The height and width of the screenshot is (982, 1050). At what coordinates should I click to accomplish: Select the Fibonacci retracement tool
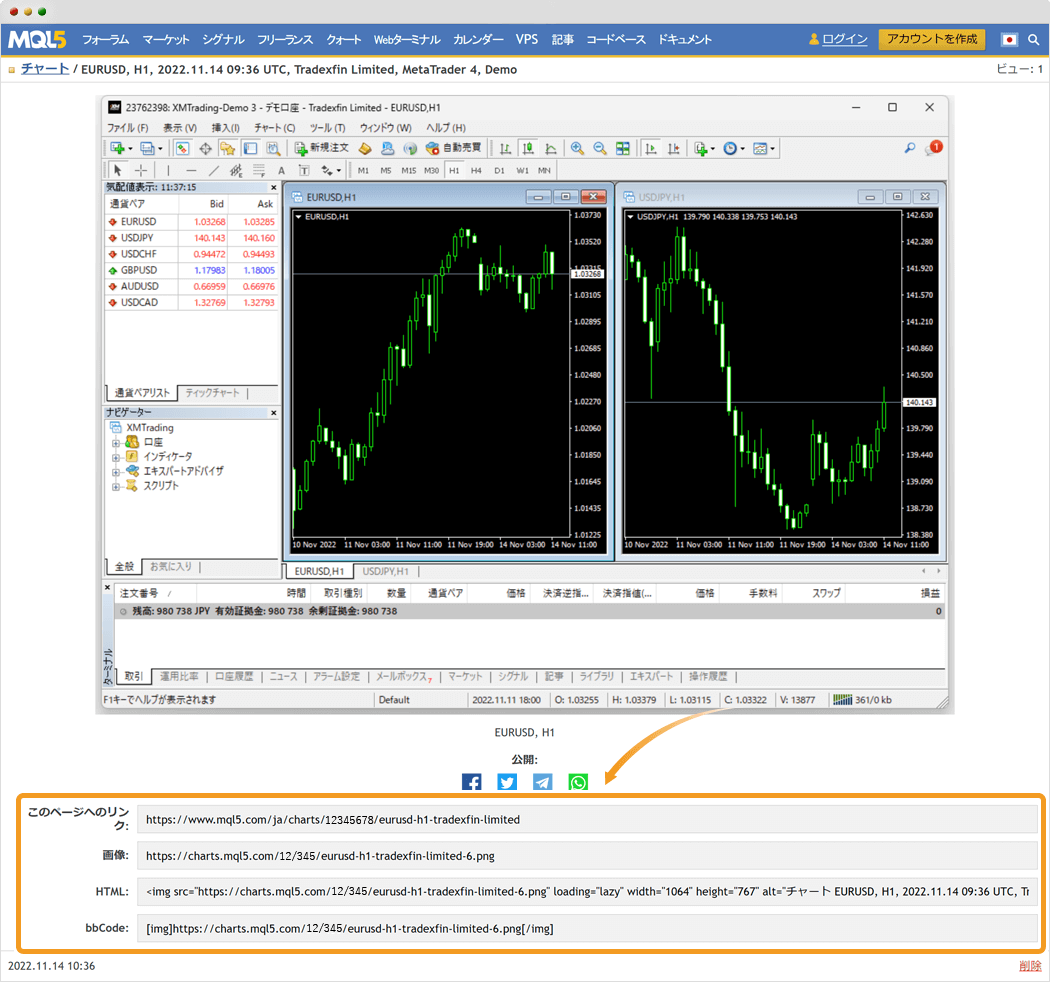tap(258, 170)
